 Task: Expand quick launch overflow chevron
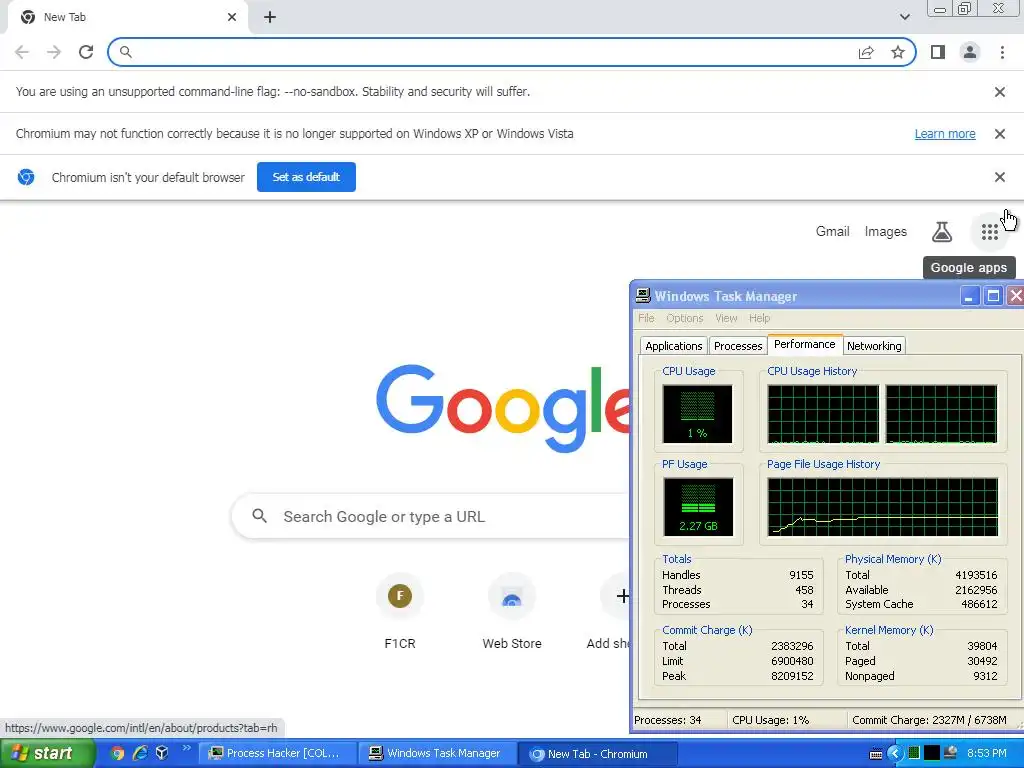(187, 748)
